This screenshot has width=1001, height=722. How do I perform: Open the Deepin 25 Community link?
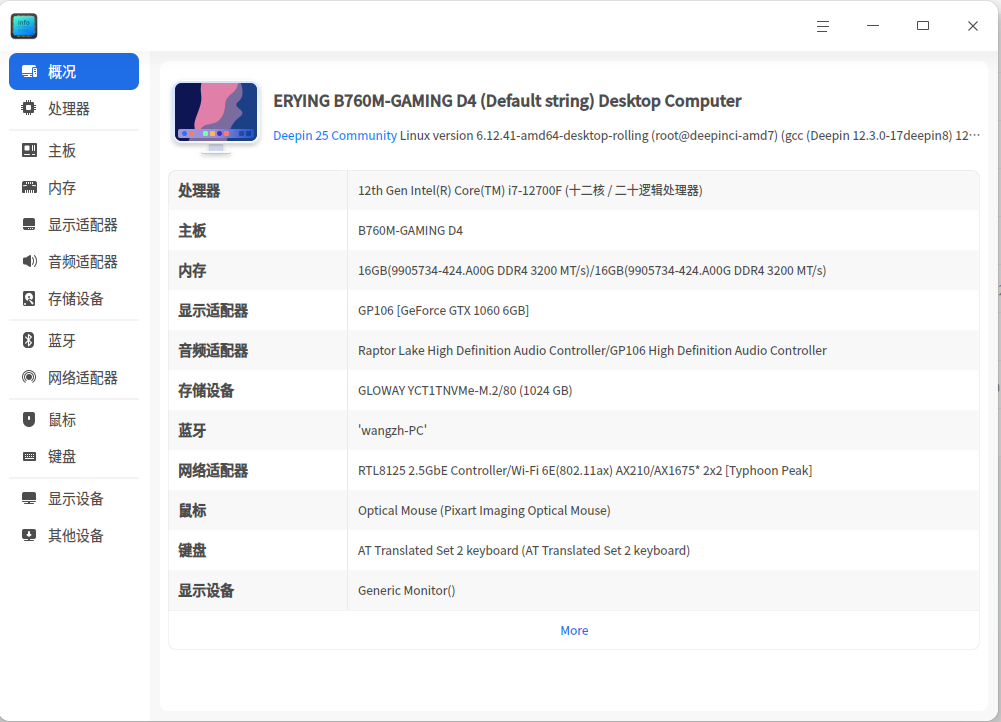point(335,136)
